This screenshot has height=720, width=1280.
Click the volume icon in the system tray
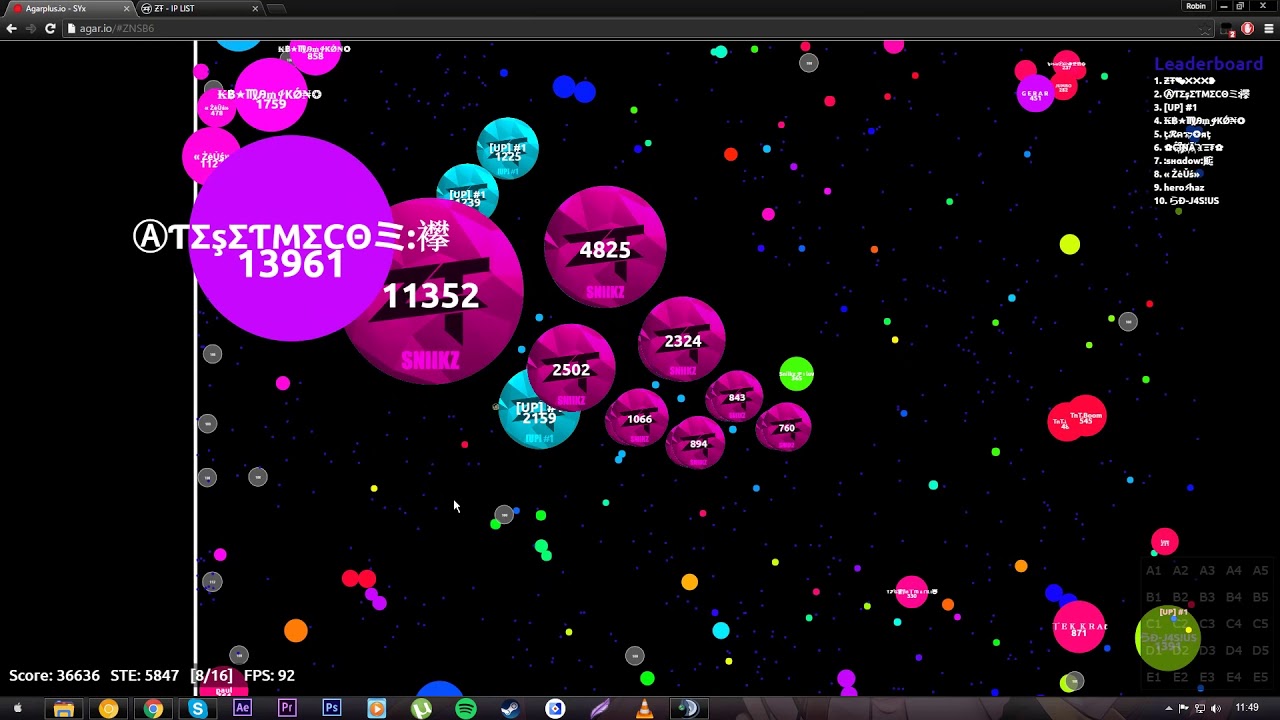tap(1216, 708)
